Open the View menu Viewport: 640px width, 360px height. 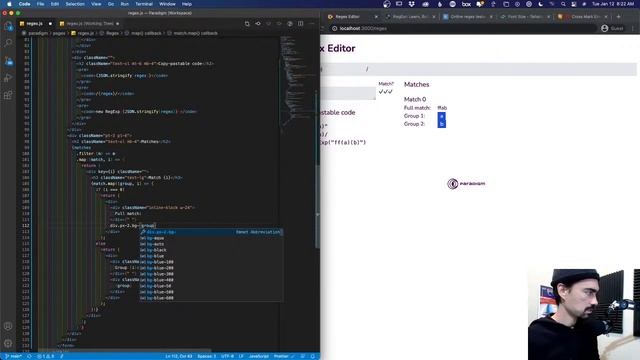coord(96,4)
